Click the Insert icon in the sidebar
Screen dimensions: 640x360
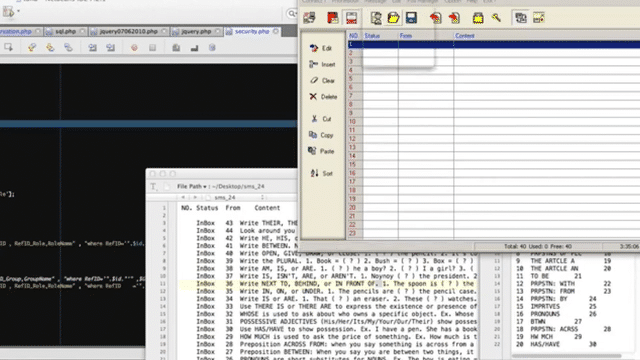point(313,64)
